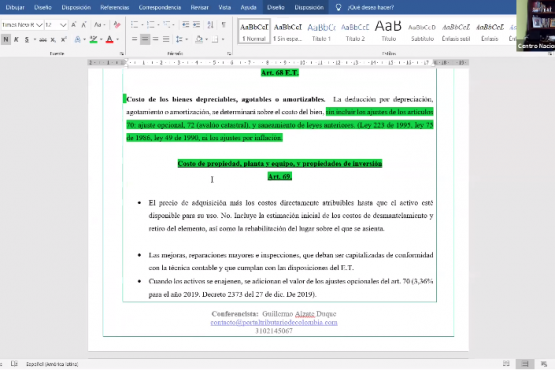Image resolution: width=555 pixels, height=370 pixels.
Task: Switch to the Correspondencia tab
Action: pyautogui.click(x=160, y=7)
